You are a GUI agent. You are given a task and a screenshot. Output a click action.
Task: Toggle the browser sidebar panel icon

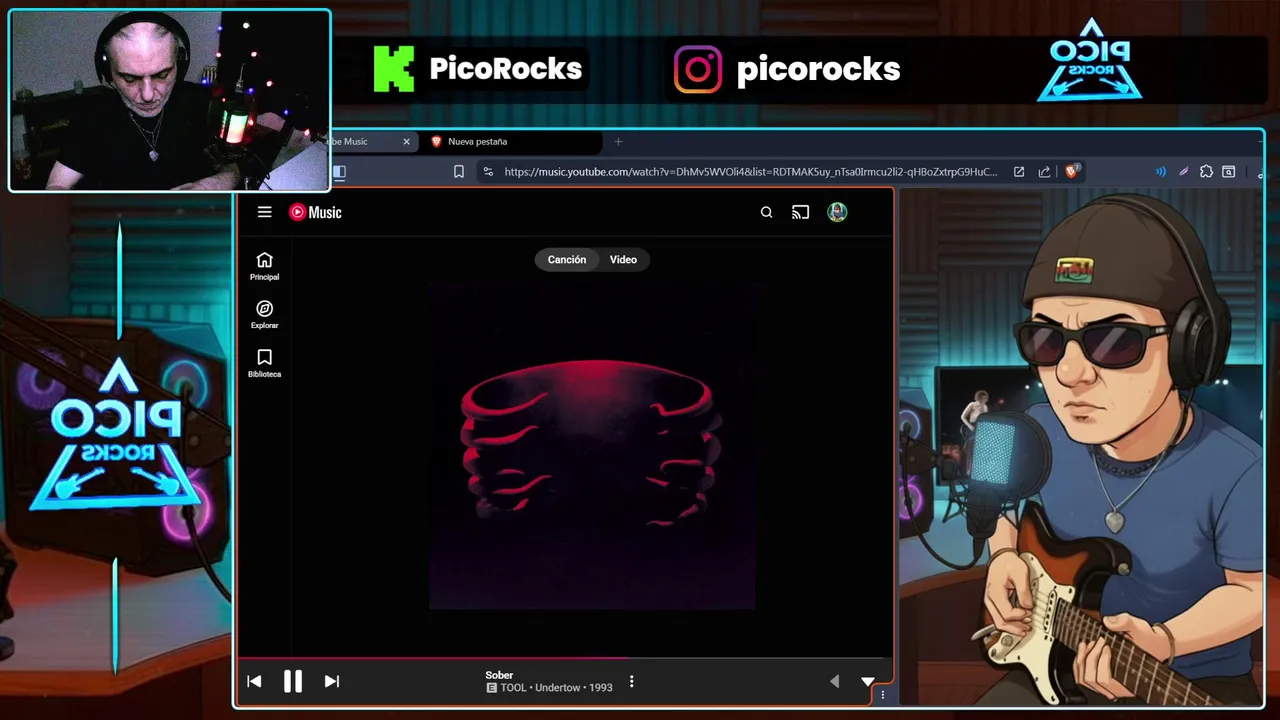[339, 172]
